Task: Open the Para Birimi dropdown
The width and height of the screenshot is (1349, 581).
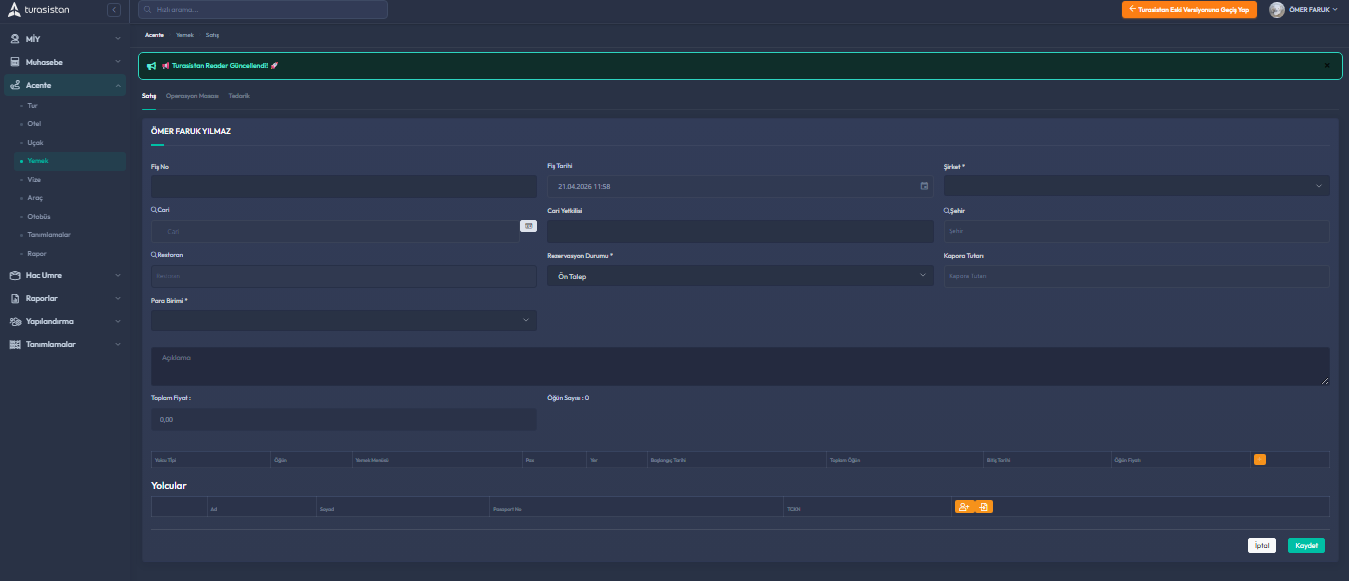Action: tap(343, 320)
